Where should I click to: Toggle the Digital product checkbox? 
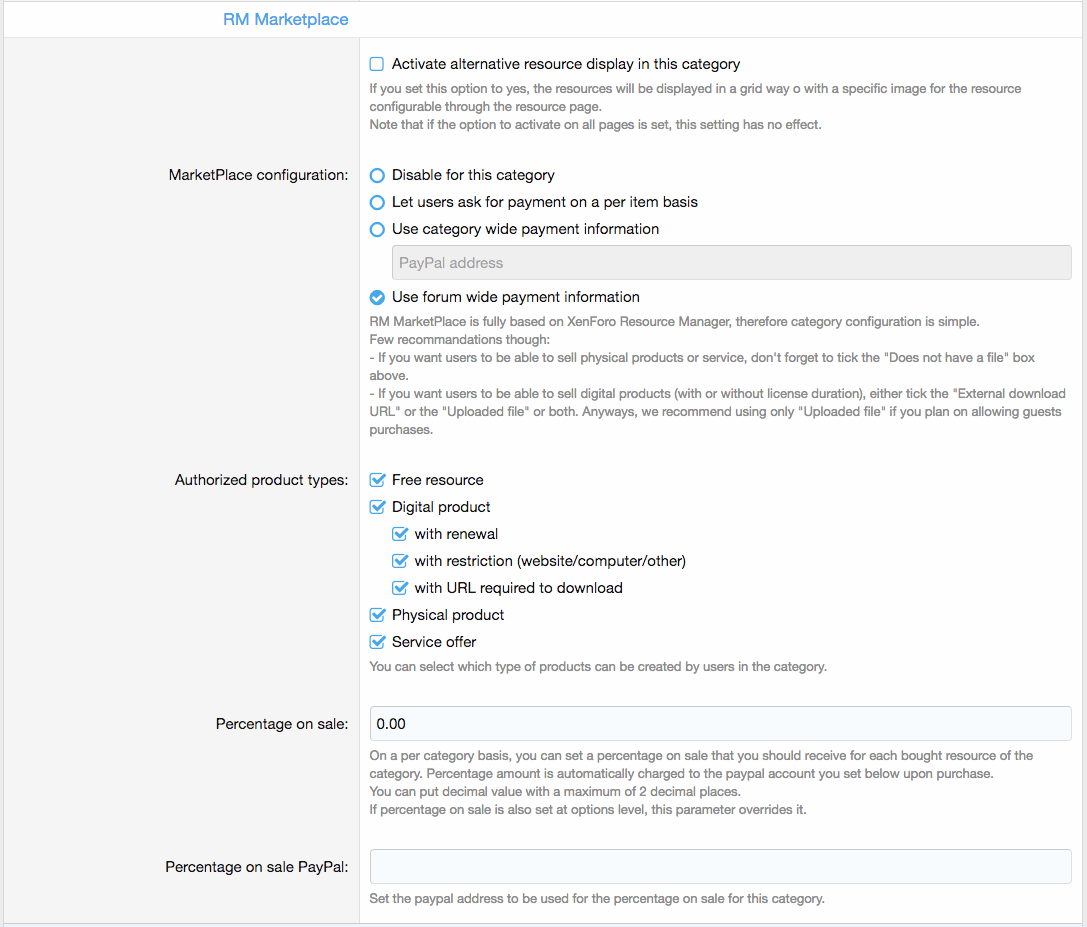[x=377, y=507]
